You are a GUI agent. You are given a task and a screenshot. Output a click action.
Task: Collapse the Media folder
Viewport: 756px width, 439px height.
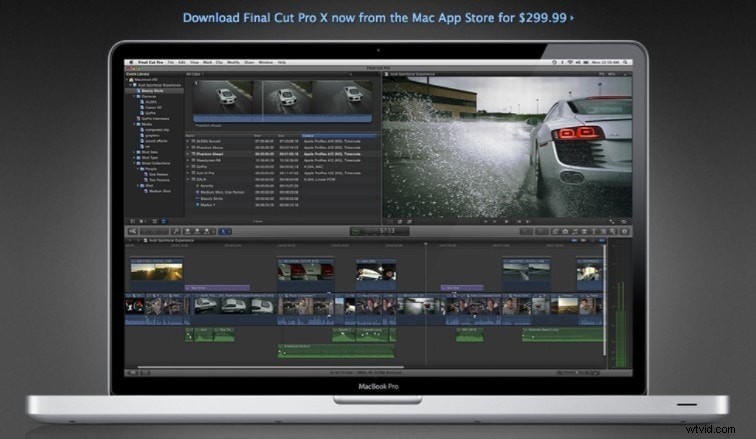coord(135,124)
